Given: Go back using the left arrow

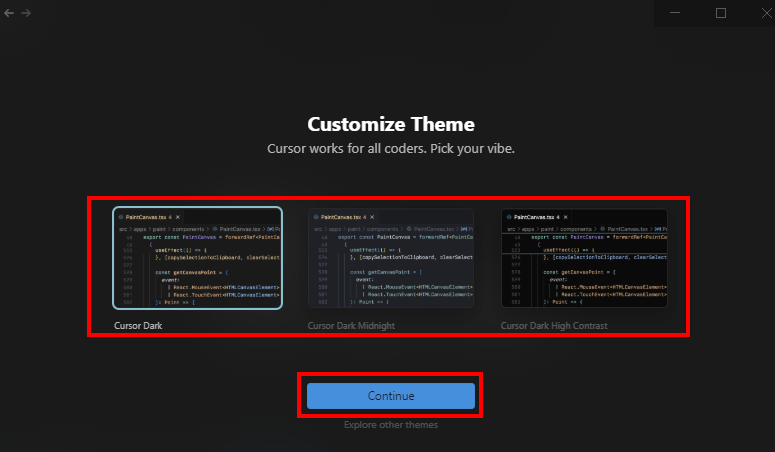Looking at the screenshot, I should [x=9, y=13].
